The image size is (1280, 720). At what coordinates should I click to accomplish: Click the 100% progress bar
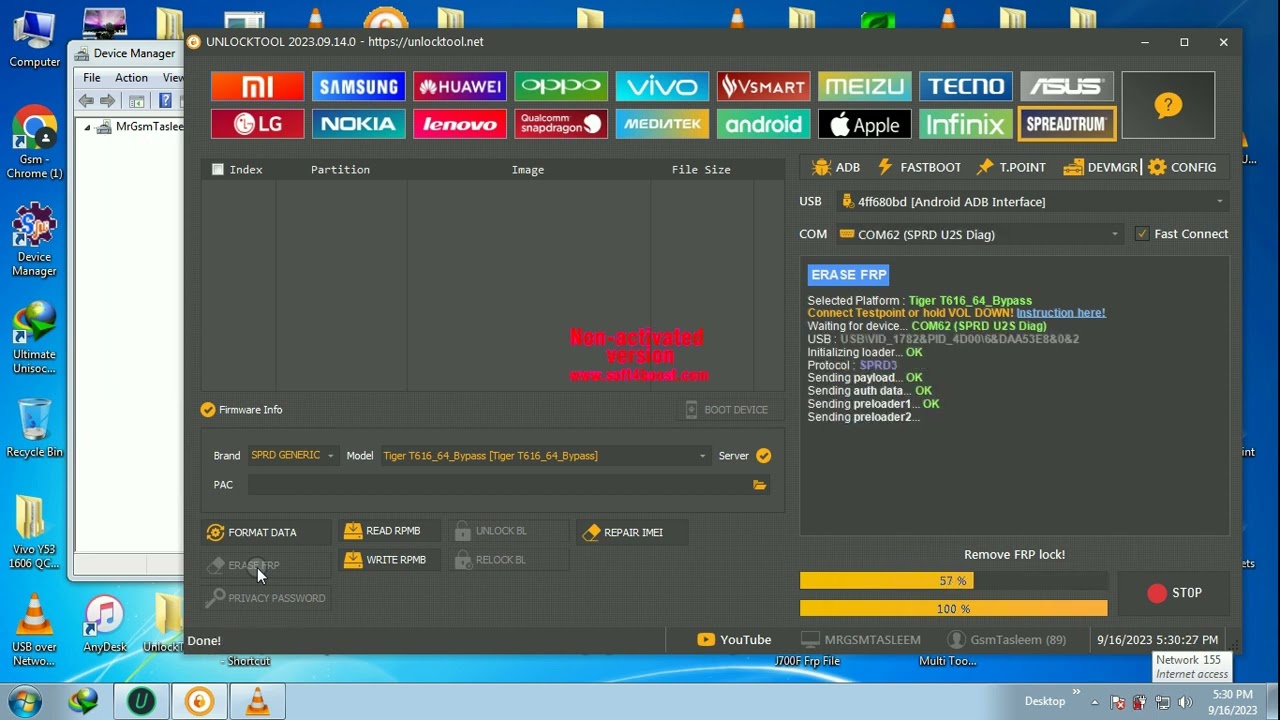[953, 609]
